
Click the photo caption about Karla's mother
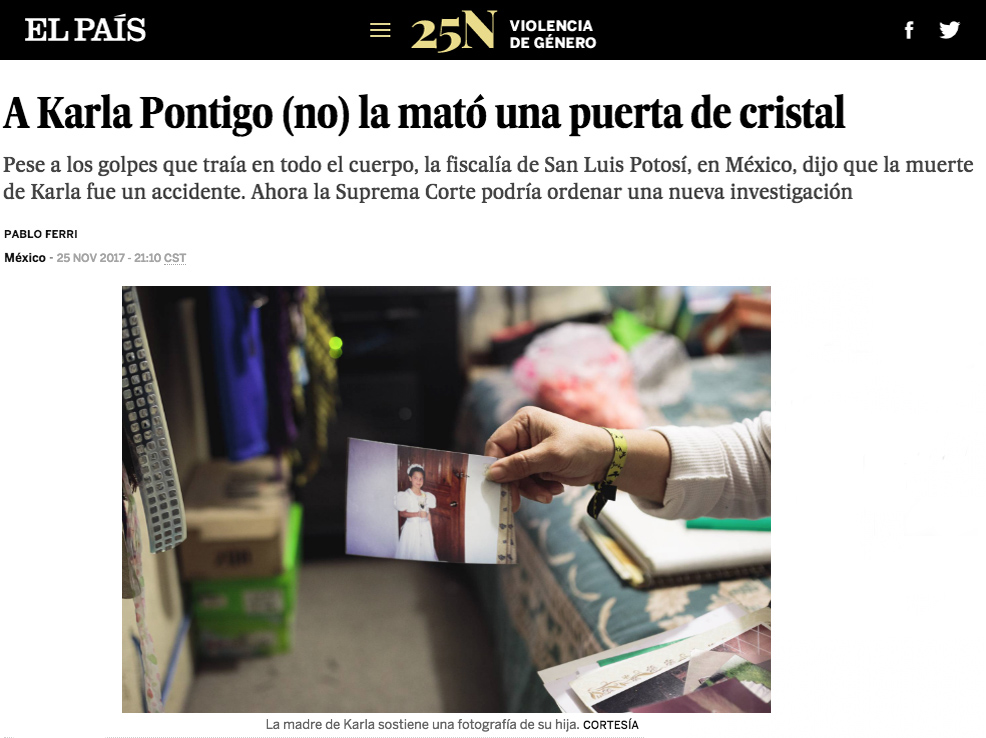422,724
